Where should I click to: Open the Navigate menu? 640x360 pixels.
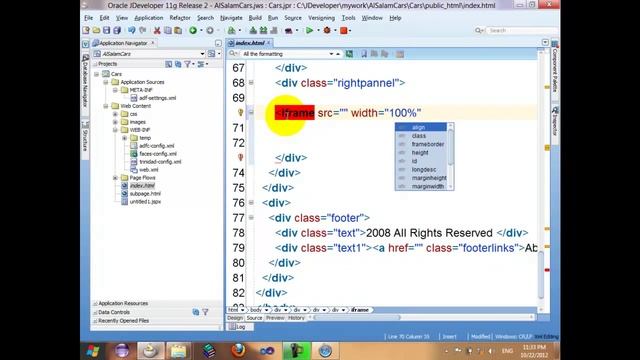click(231, 18)
